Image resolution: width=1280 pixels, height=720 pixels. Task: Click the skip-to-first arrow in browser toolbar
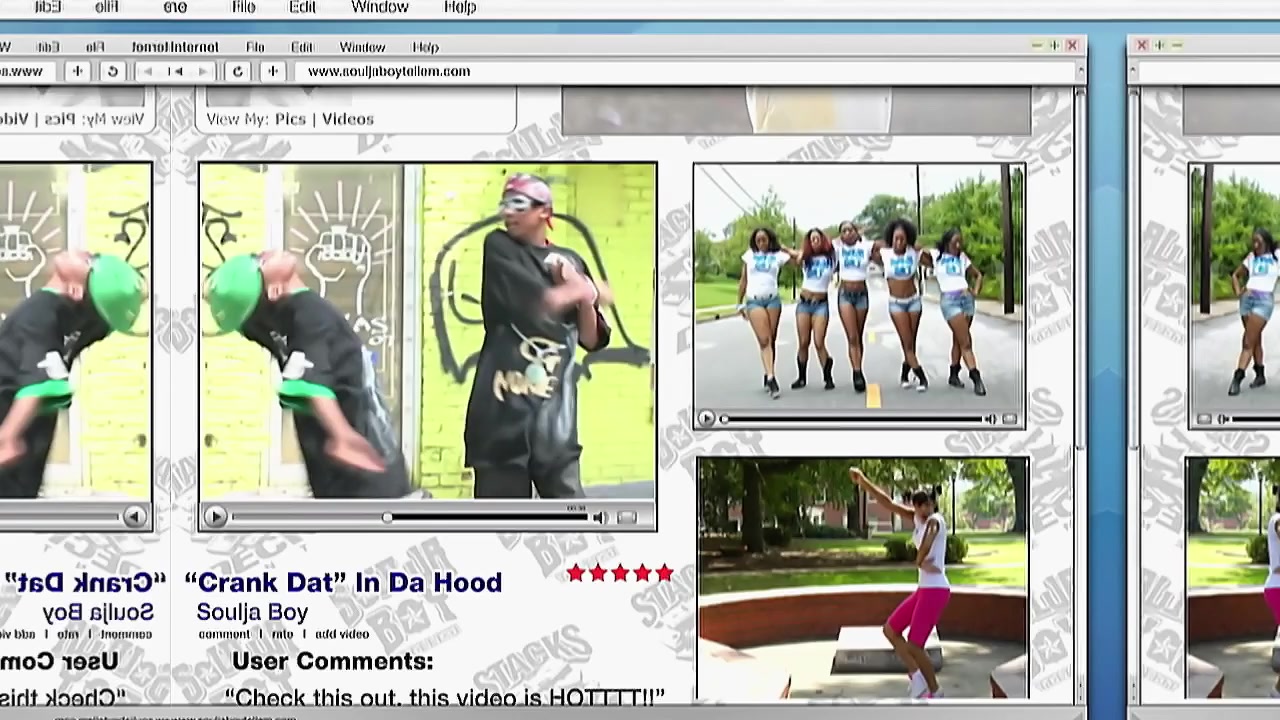pos(175,72)
